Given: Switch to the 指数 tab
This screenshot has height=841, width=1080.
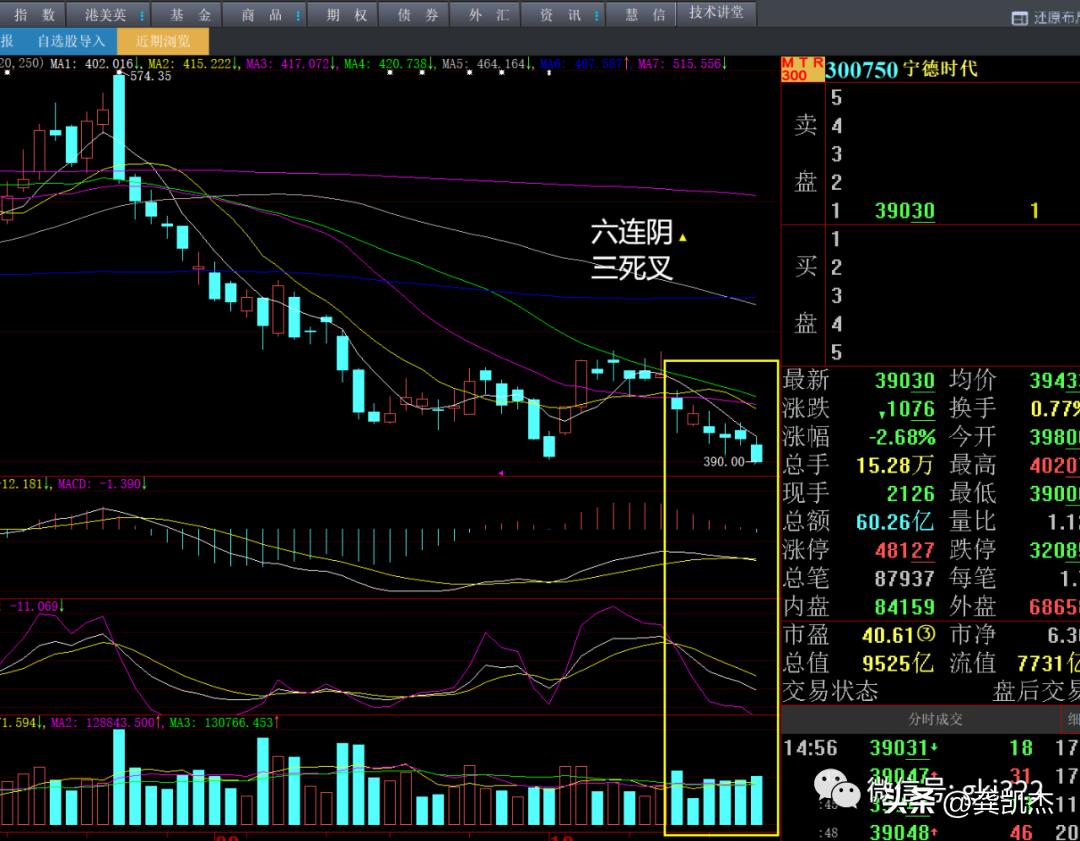Looking at the screenshot, I should [34, 14].
